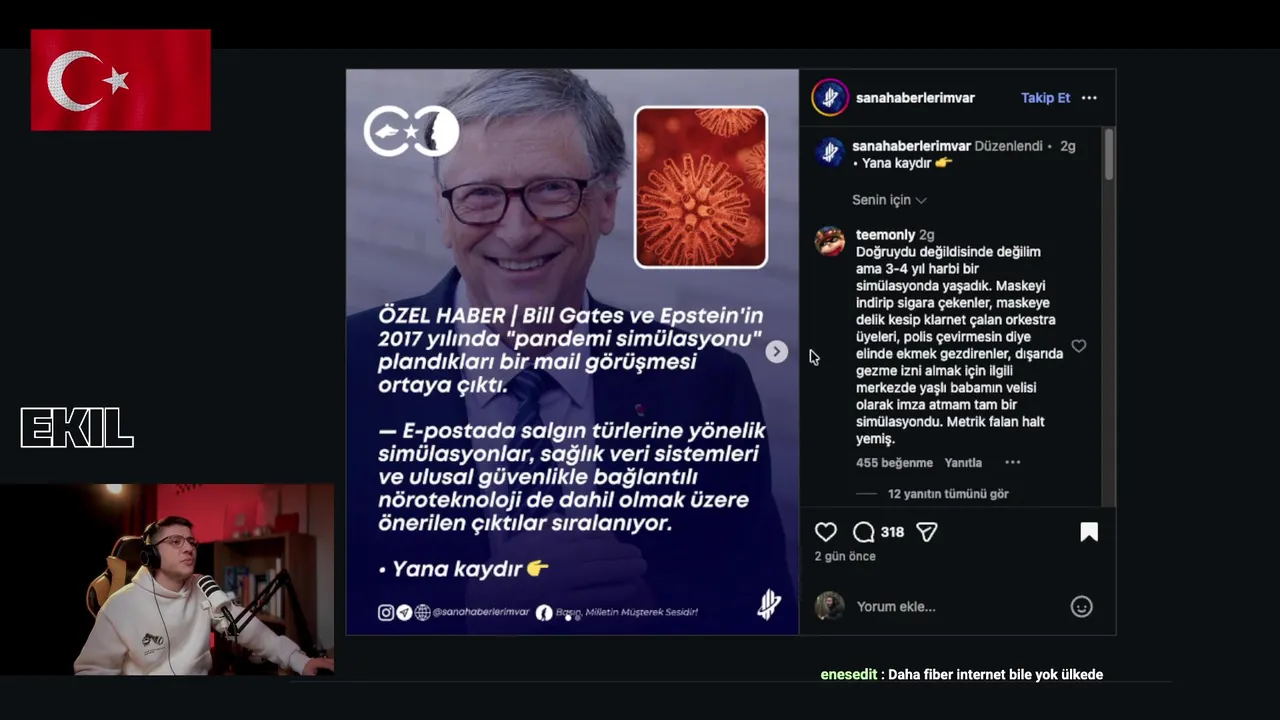
Task: Open comments via speech bubble icon
Action: (864, 532)
